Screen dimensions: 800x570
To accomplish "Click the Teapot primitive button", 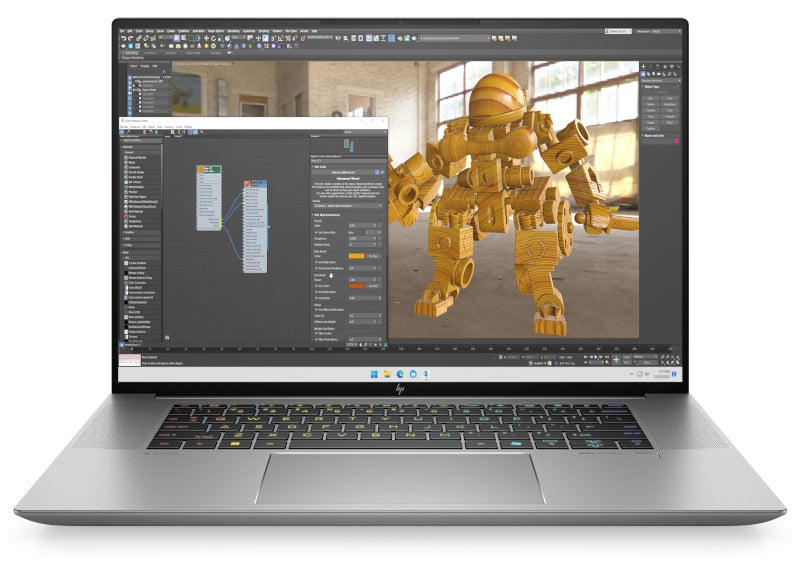I will point(651,122).
